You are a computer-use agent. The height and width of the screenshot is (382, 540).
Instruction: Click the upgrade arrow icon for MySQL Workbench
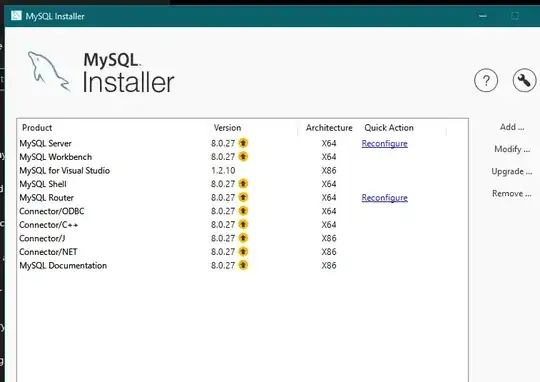pos(243,156)
